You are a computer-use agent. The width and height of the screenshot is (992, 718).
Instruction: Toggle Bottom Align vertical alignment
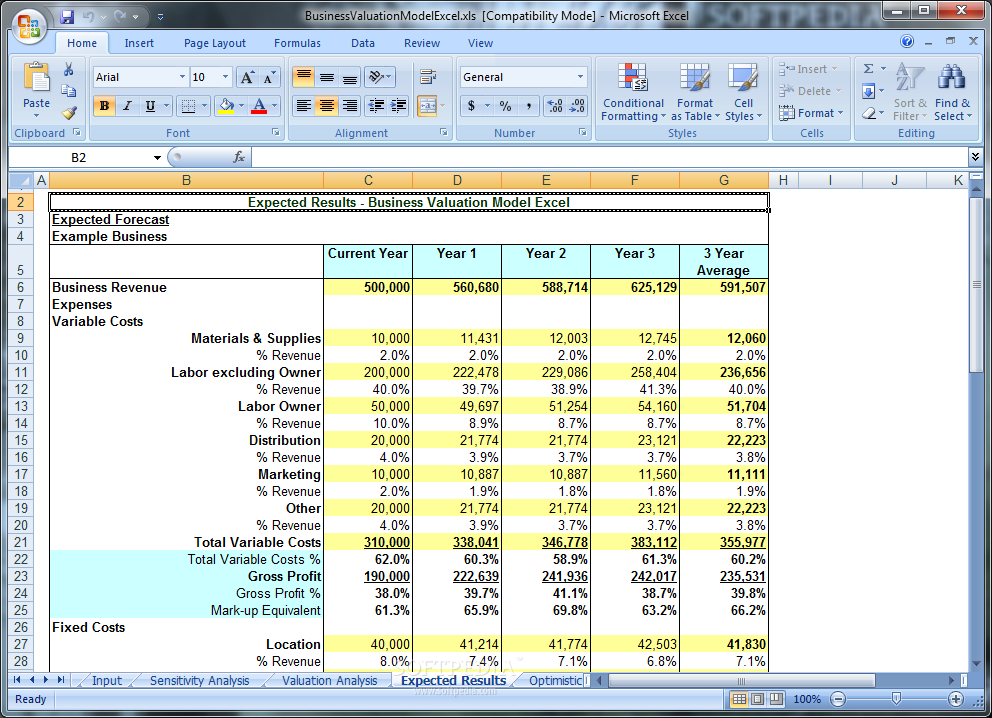(x=349, y=77)
